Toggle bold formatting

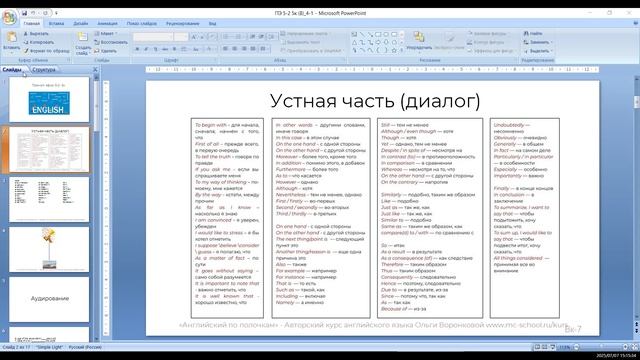tap(137, 49)
